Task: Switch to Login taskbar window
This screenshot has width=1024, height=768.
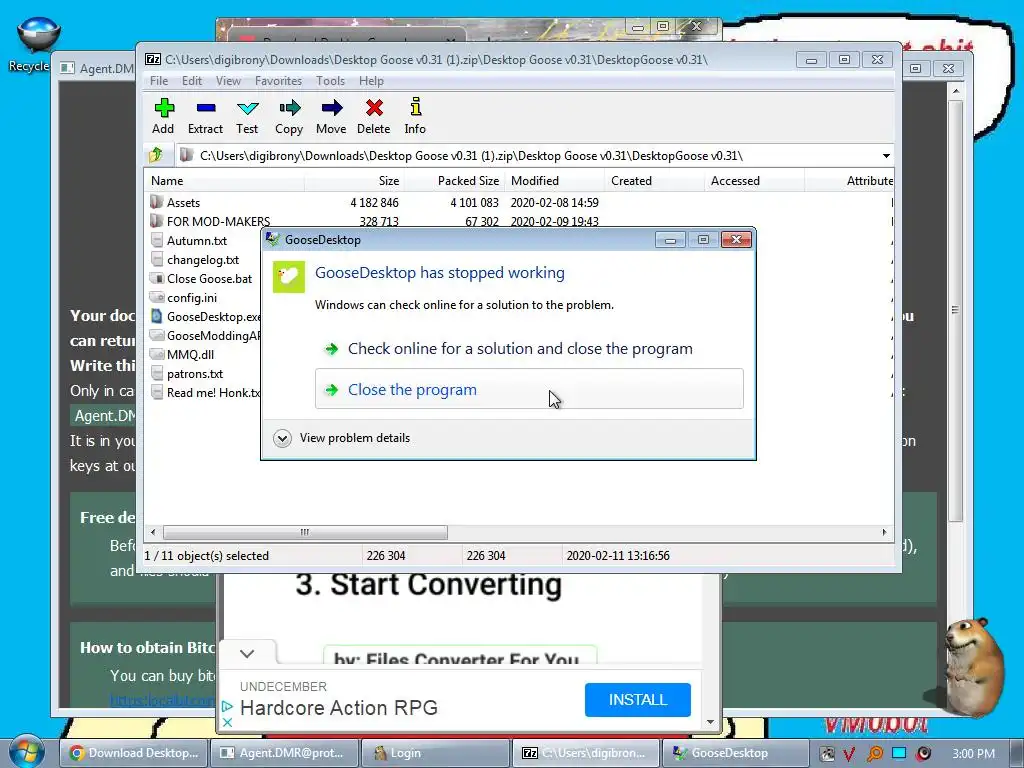Action: (436, 753)
